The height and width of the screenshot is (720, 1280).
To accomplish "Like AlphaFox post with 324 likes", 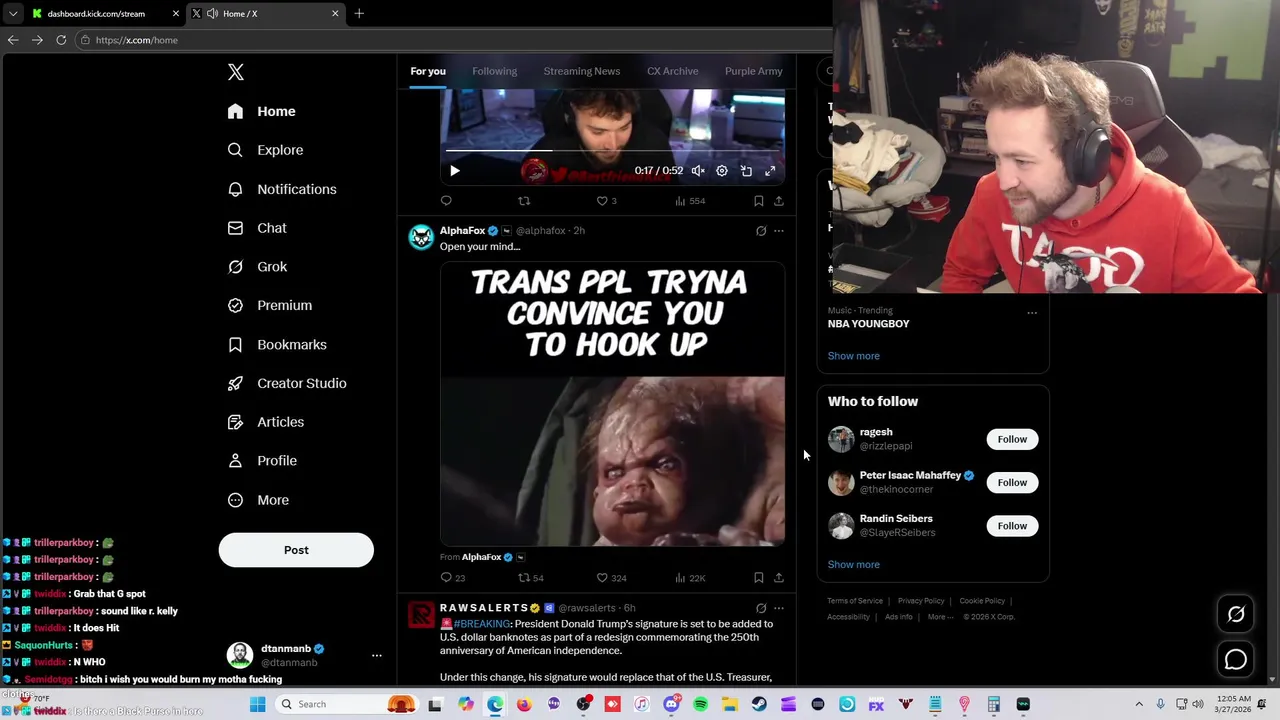I will coord(611,578).
